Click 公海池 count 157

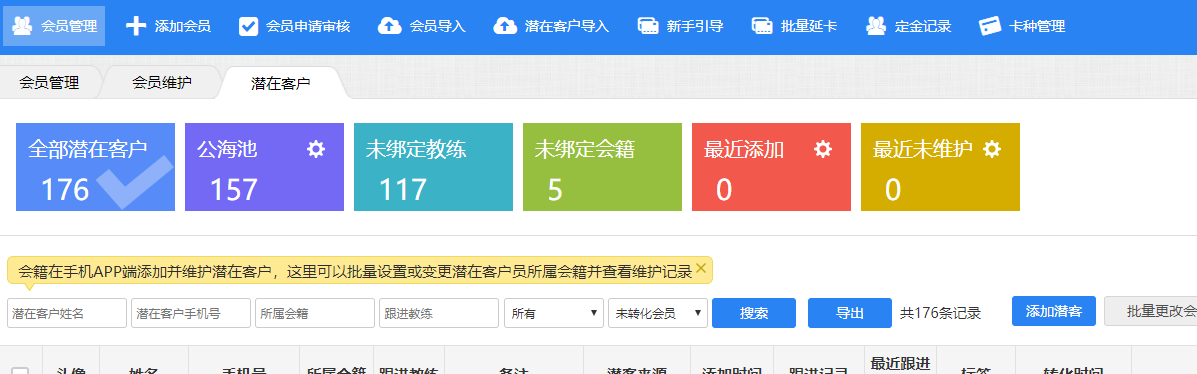point(233,190)
